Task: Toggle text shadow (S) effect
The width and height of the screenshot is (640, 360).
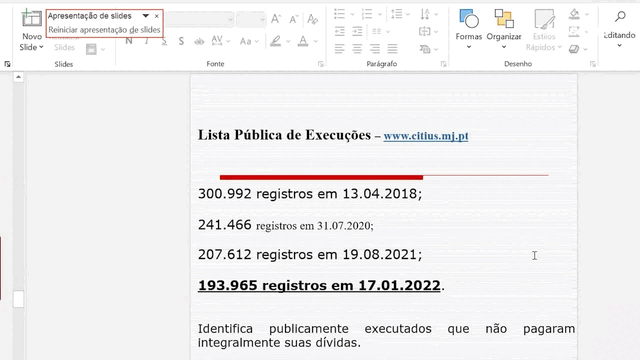Action: pos(181,41)
